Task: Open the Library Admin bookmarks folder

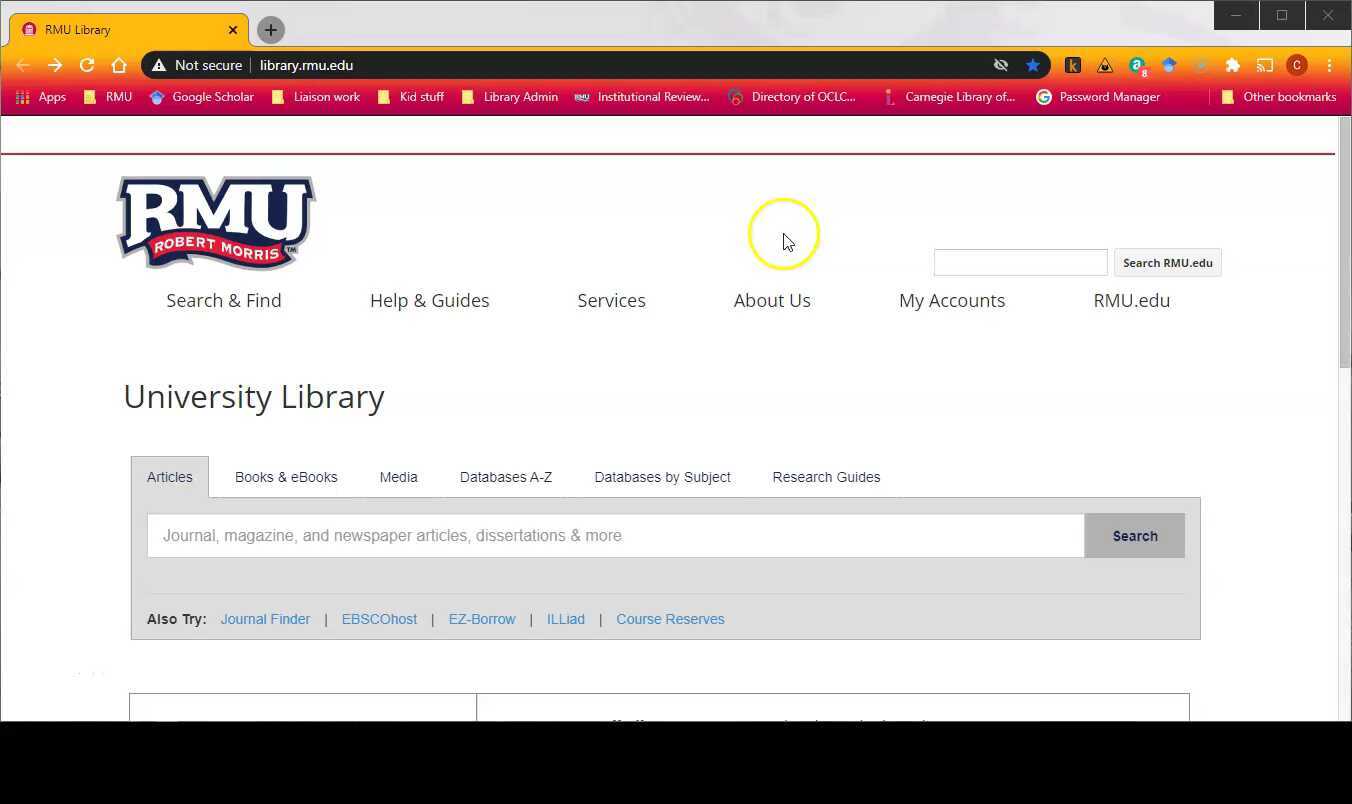Action: [x=510, y=97]
